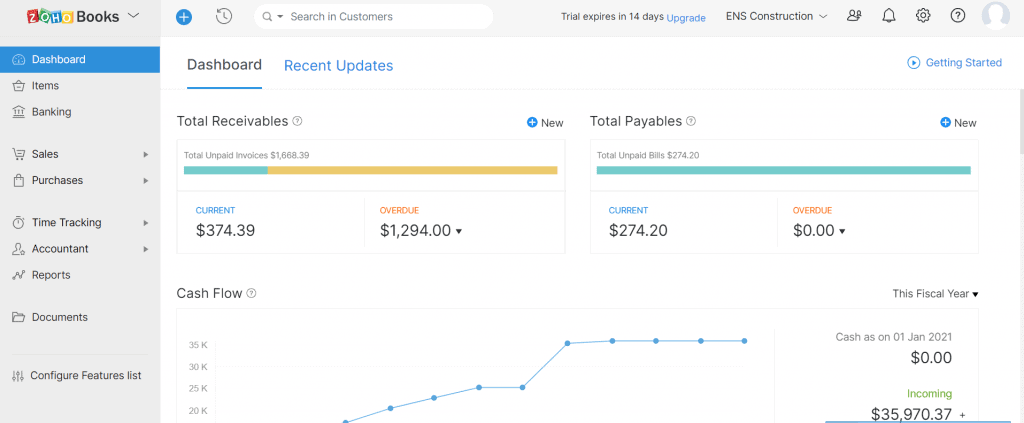
Task: Click New next to Total Payables
Action: tap(958, 123)
